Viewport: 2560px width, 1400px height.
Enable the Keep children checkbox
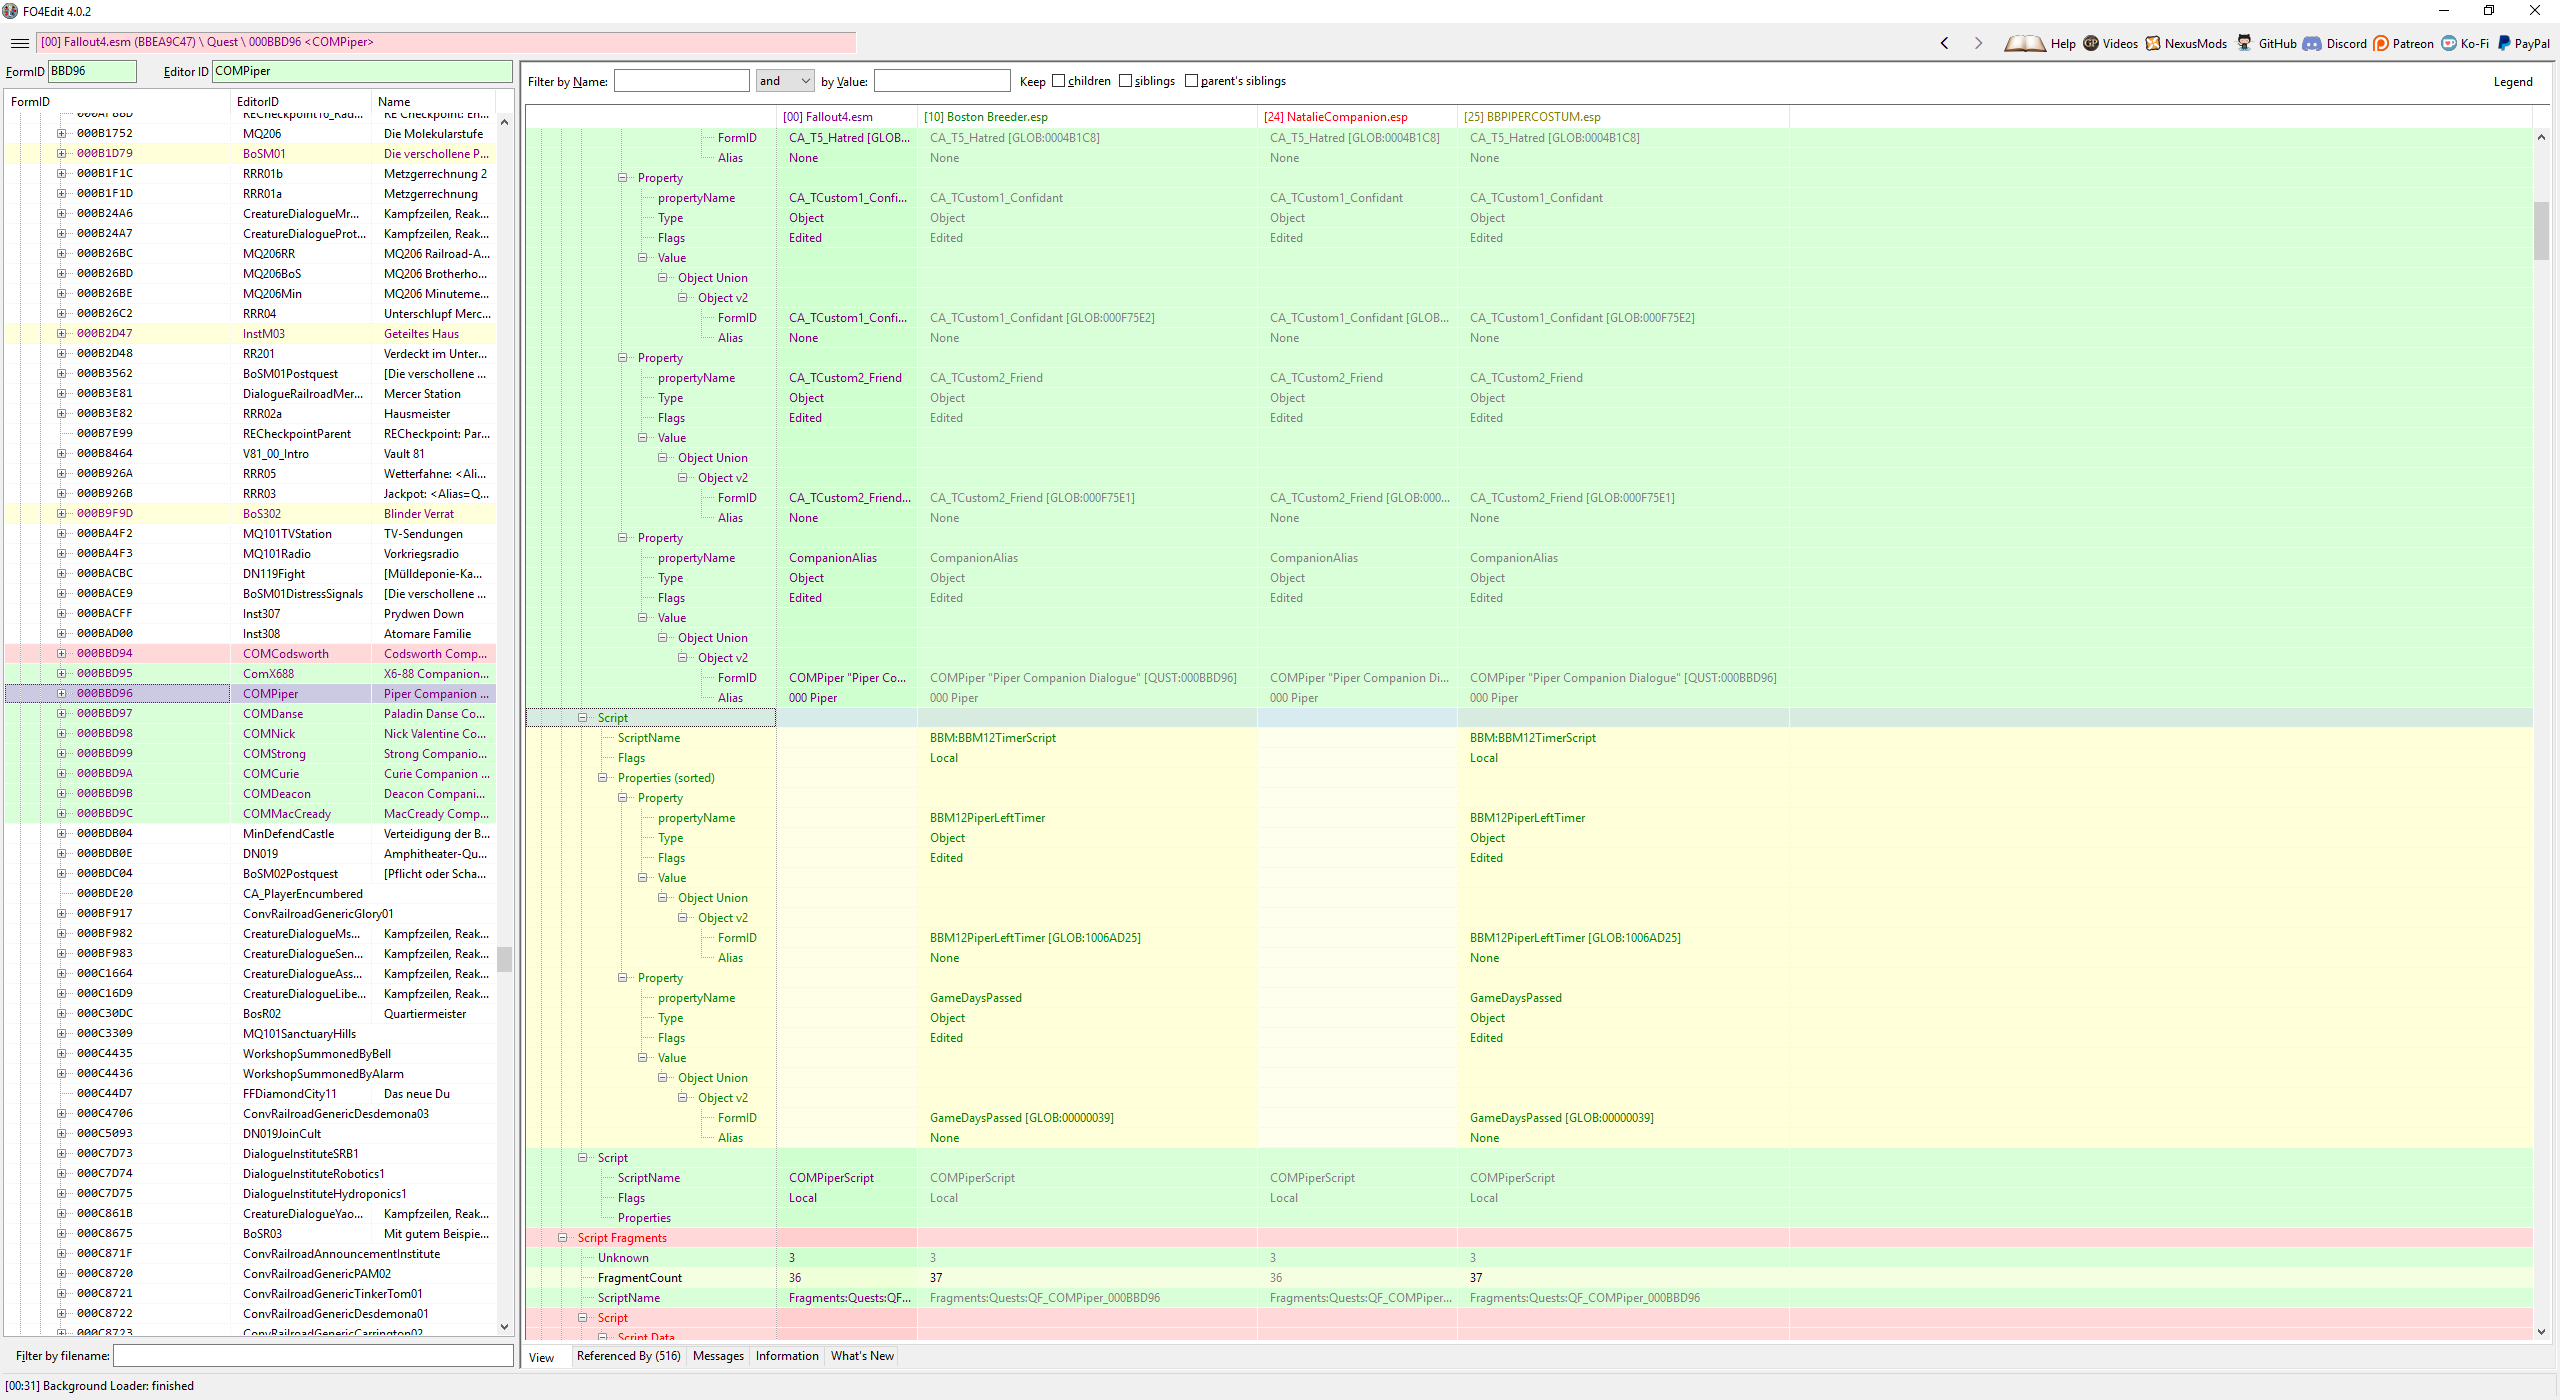[1058, 81]
